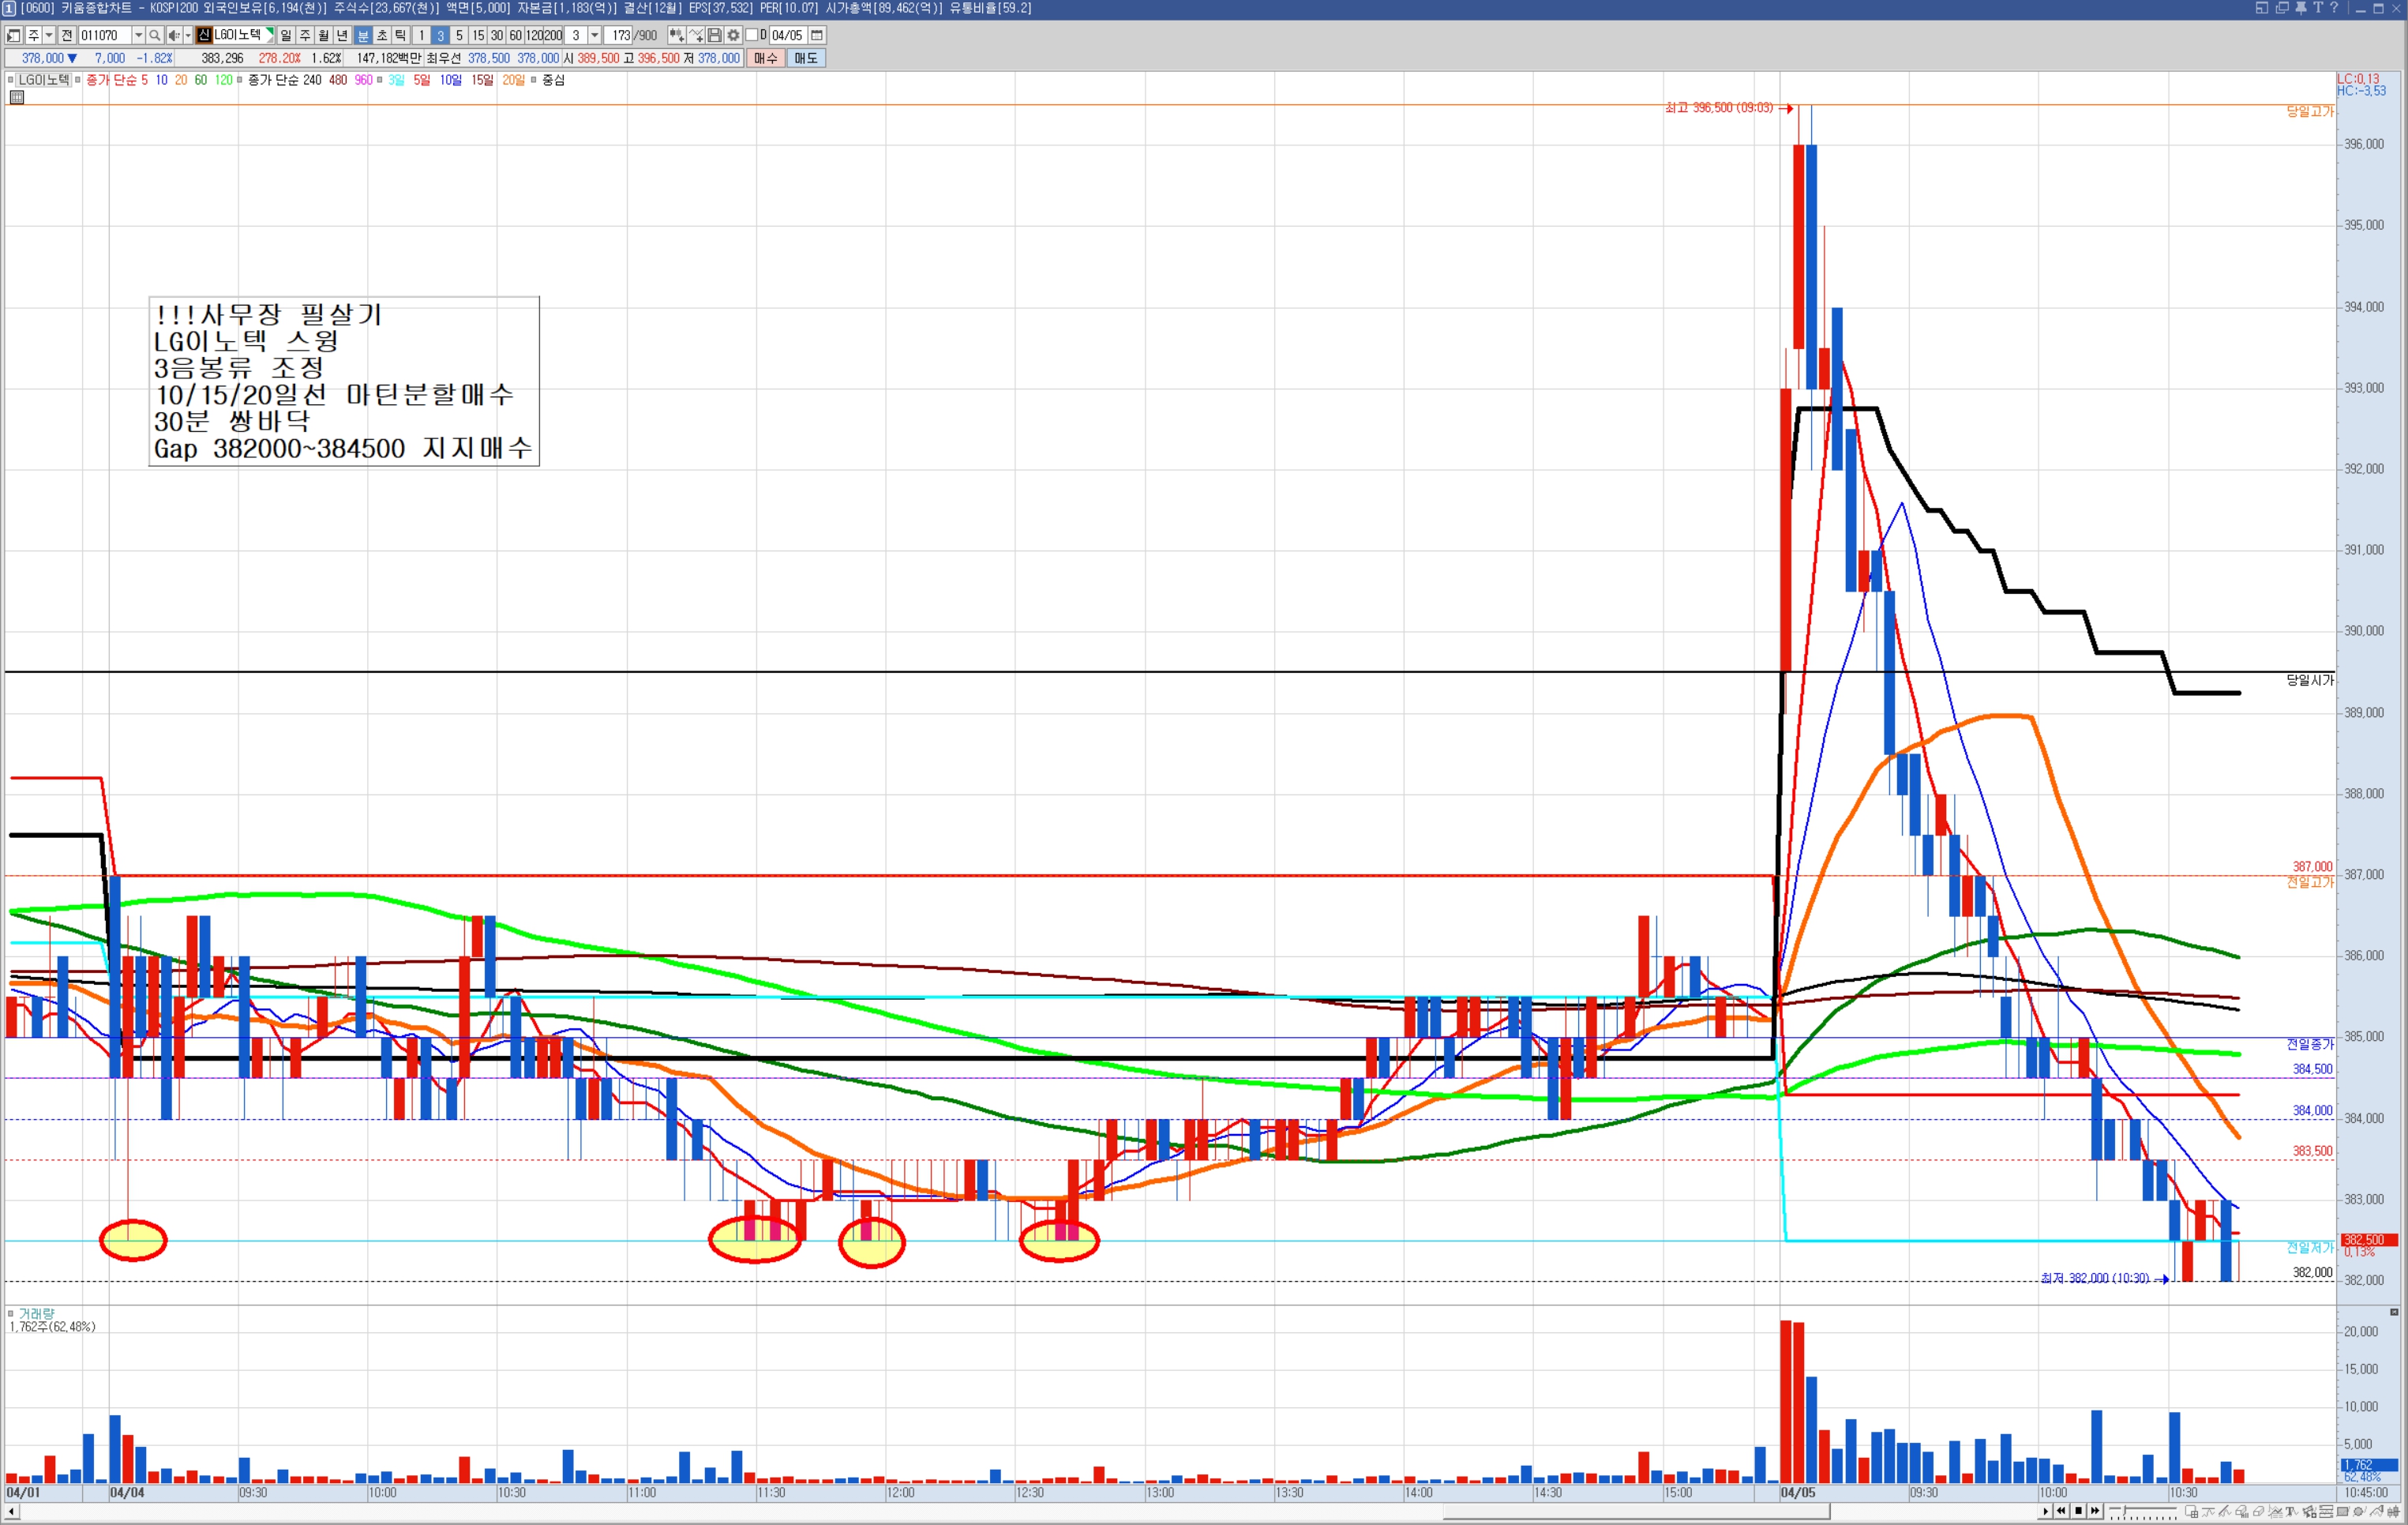Click the save chart floppy disk icon
Screen dimensions: 2408x1525
click(714, 35)
